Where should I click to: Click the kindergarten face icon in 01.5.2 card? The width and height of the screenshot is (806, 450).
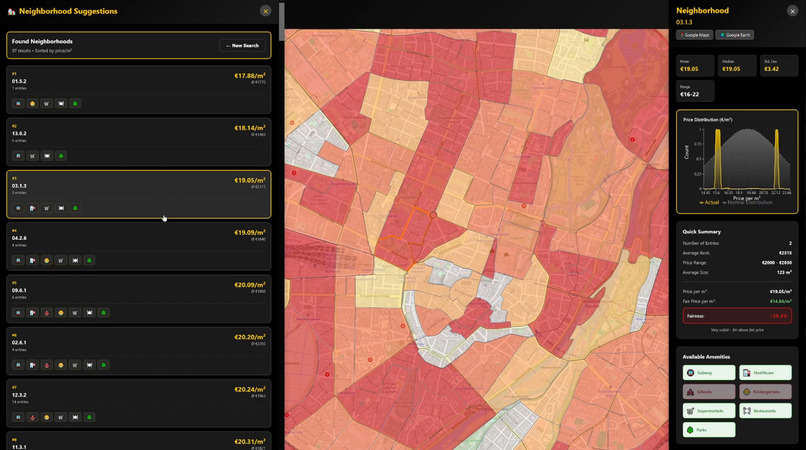pos(32,103)
